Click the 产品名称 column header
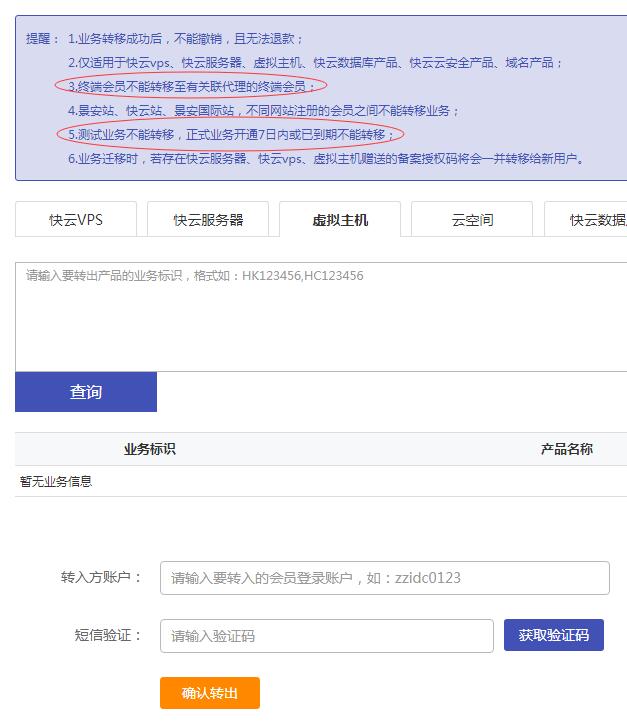The image size is (627, 728). tap(566, 450)
